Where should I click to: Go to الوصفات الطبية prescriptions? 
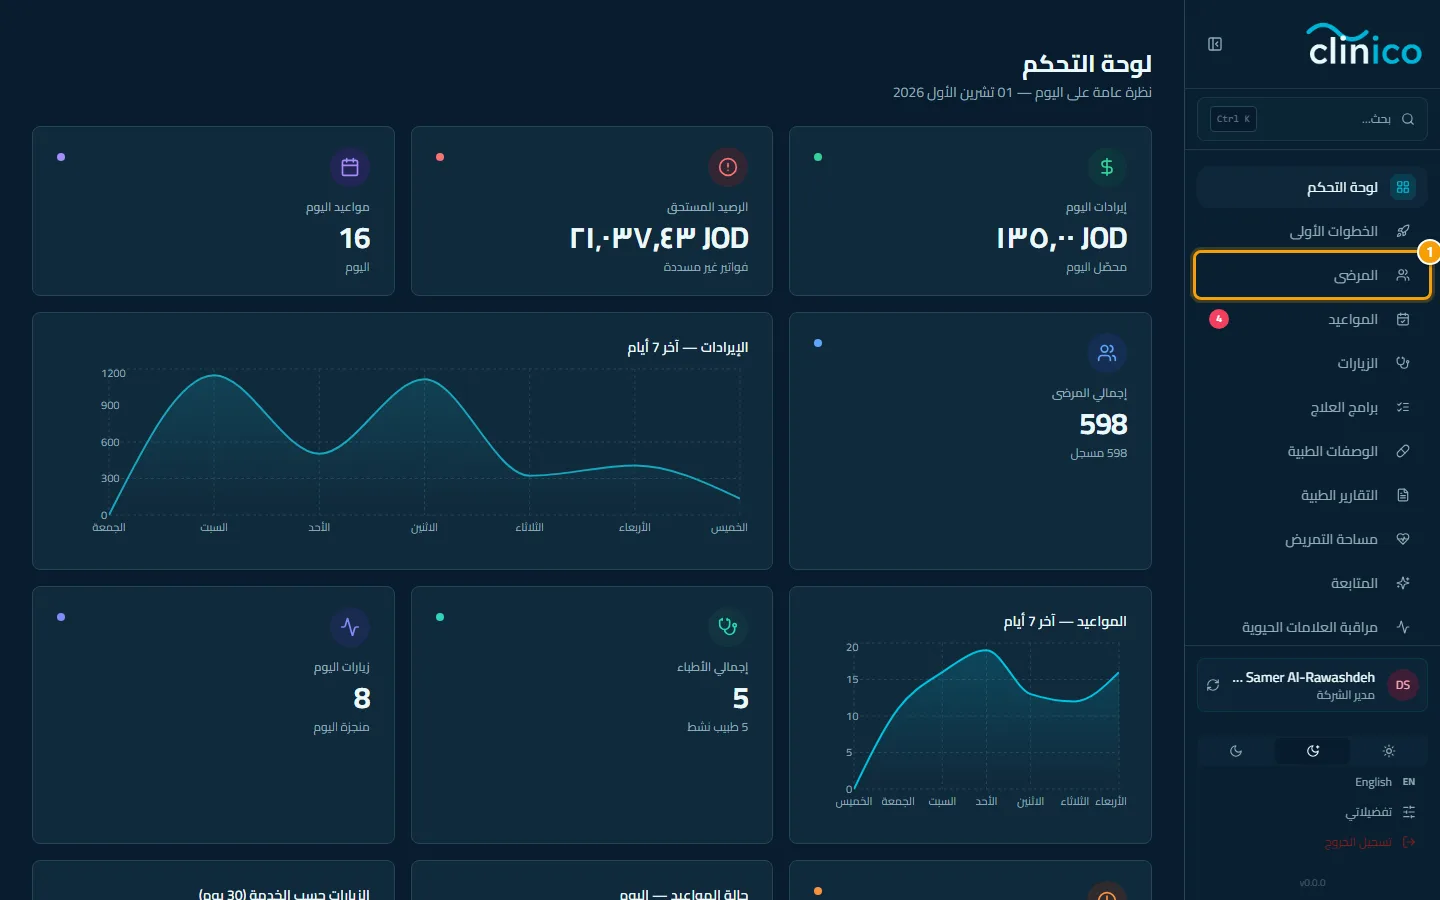pos(1312,451)
